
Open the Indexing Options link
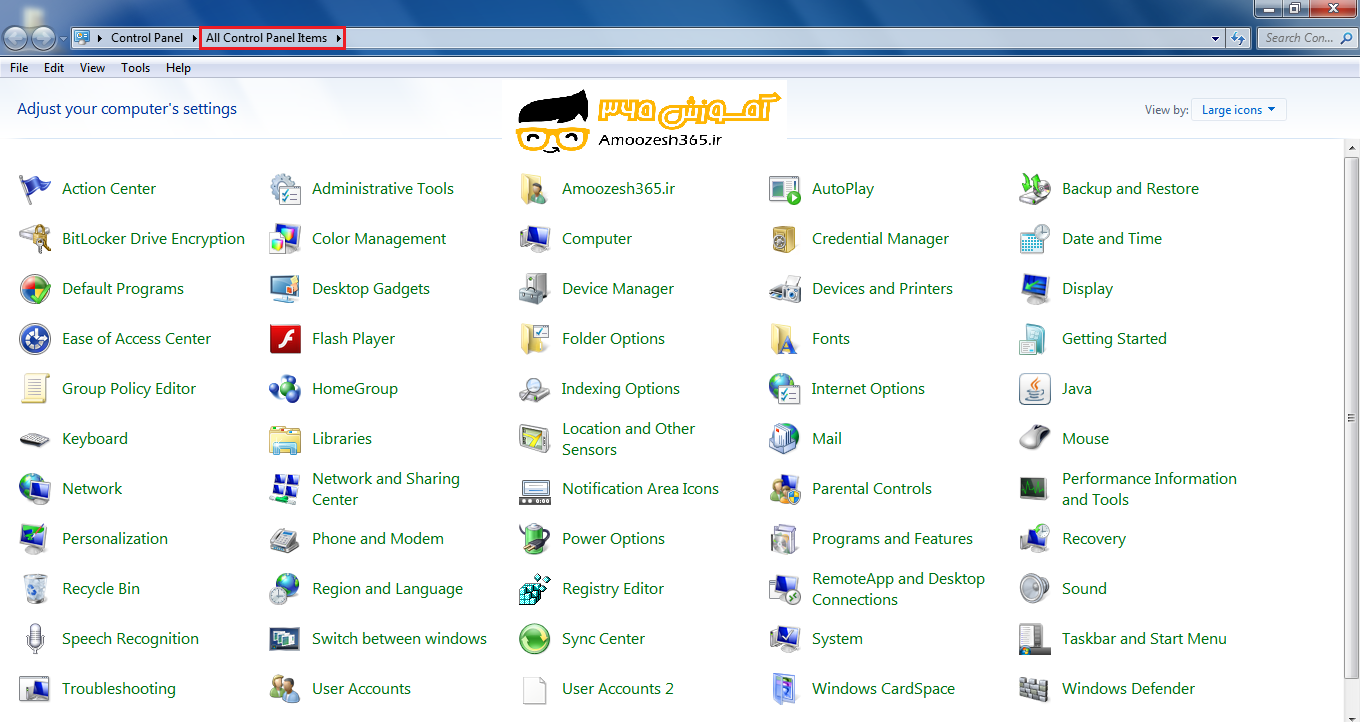click(621, 389)
